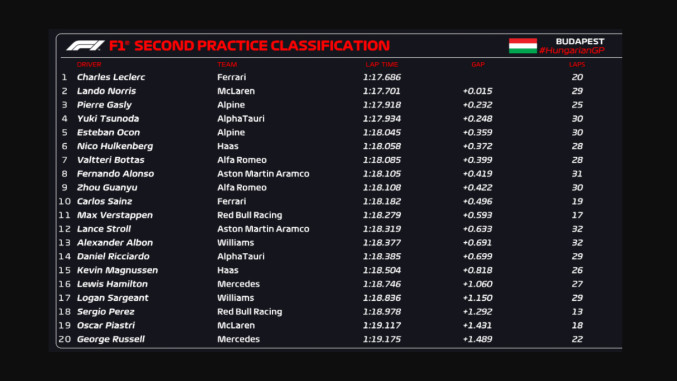677x381 pixels.
Task: Select the Charles Leclerc driver name
Action: coord(111,77)
